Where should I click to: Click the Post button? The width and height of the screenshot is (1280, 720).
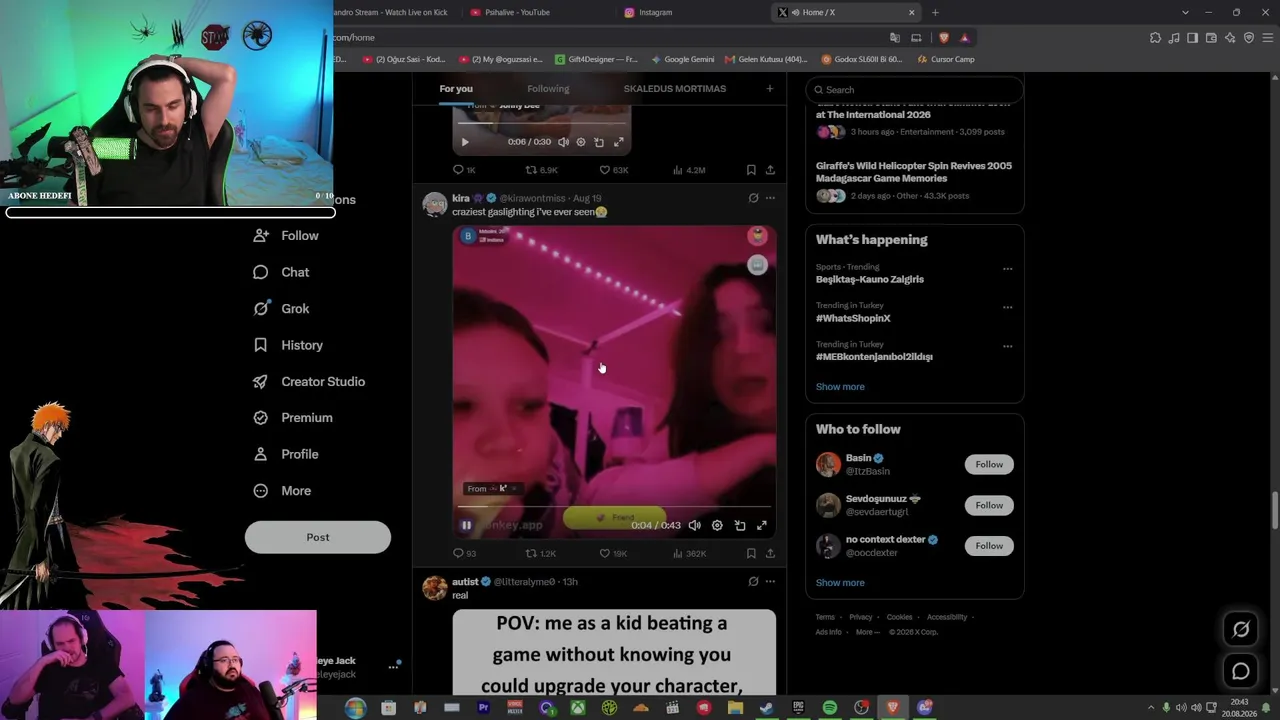318,537
